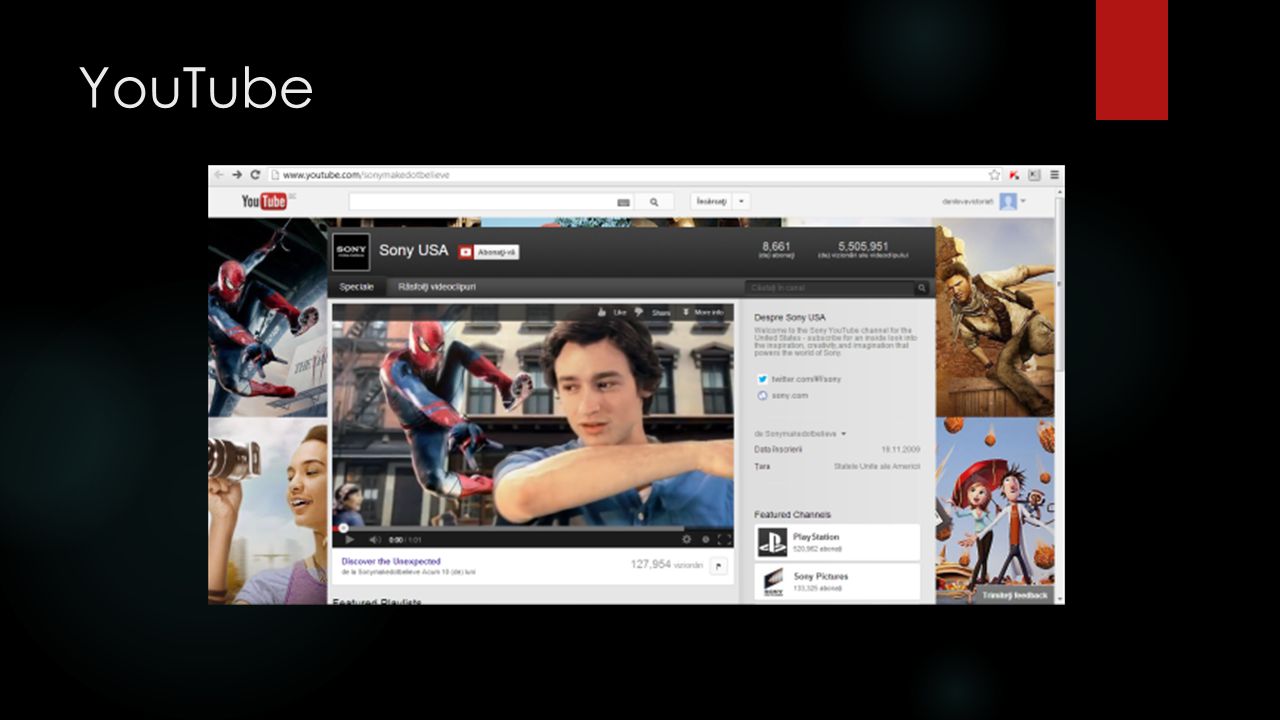Image resolution: width=1280 pixels, height=720 pixels.
Task: Click the username text beside the avatar
Action: pos(968,201)
